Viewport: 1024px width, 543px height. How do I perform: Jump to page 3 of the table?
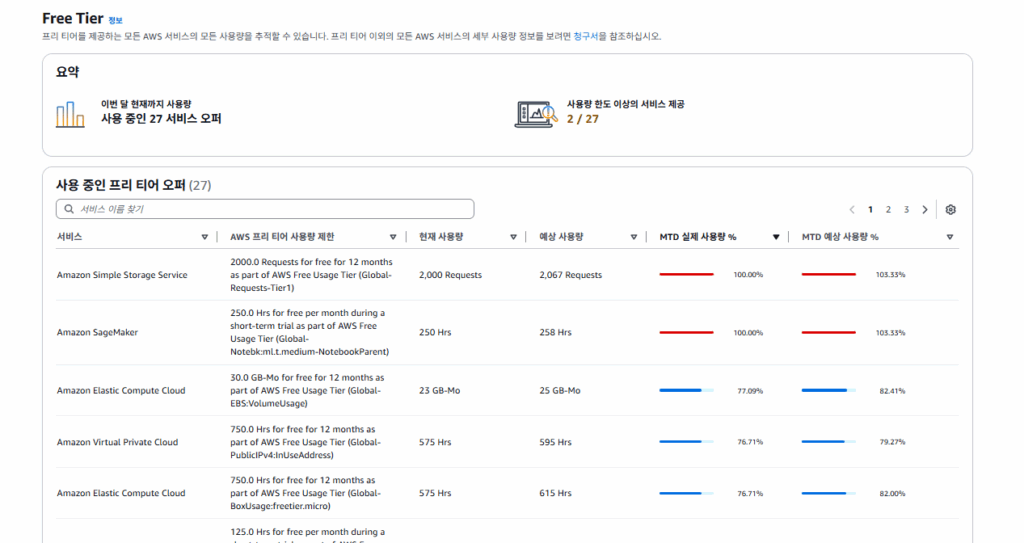pyautogui.click(x=906, y=210)
